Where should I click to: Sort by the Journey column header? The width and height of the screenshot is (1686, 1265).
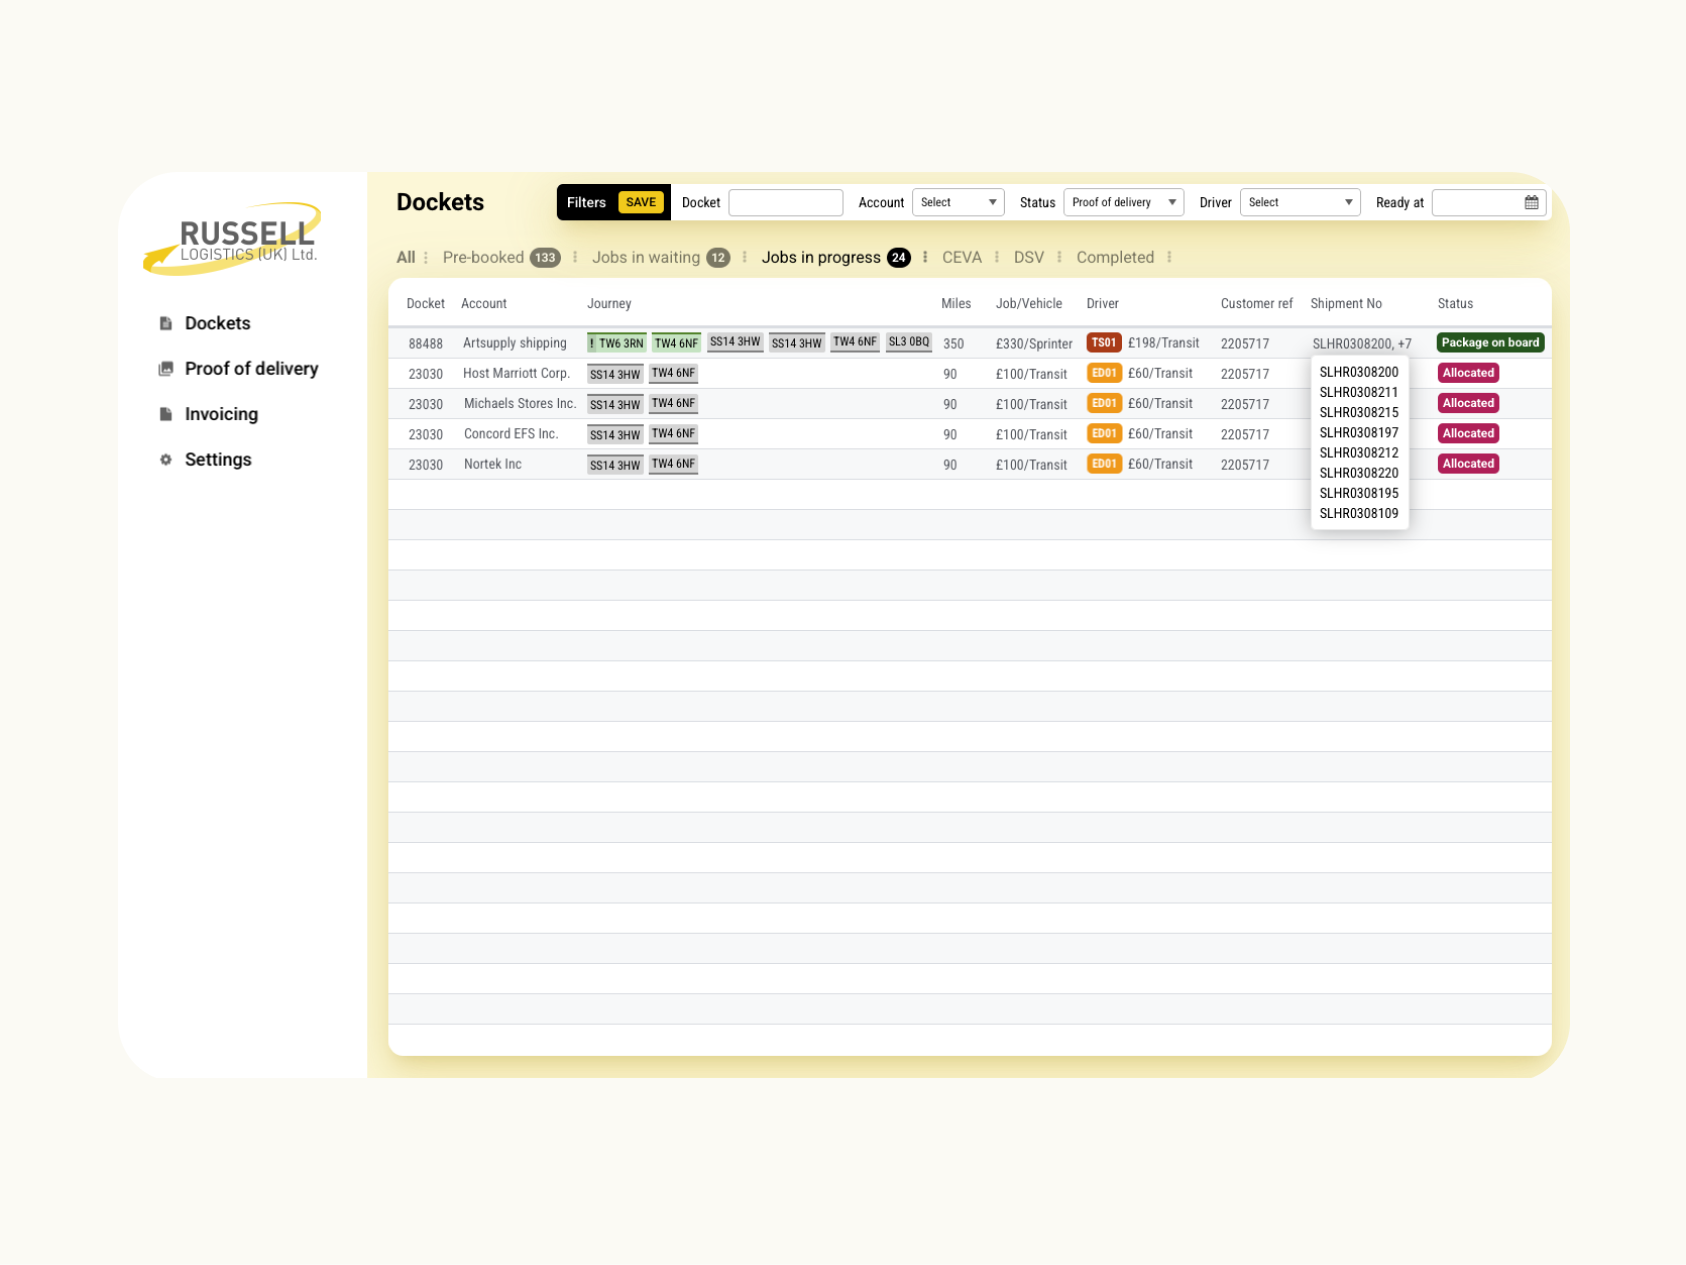[x=609, y=303]
